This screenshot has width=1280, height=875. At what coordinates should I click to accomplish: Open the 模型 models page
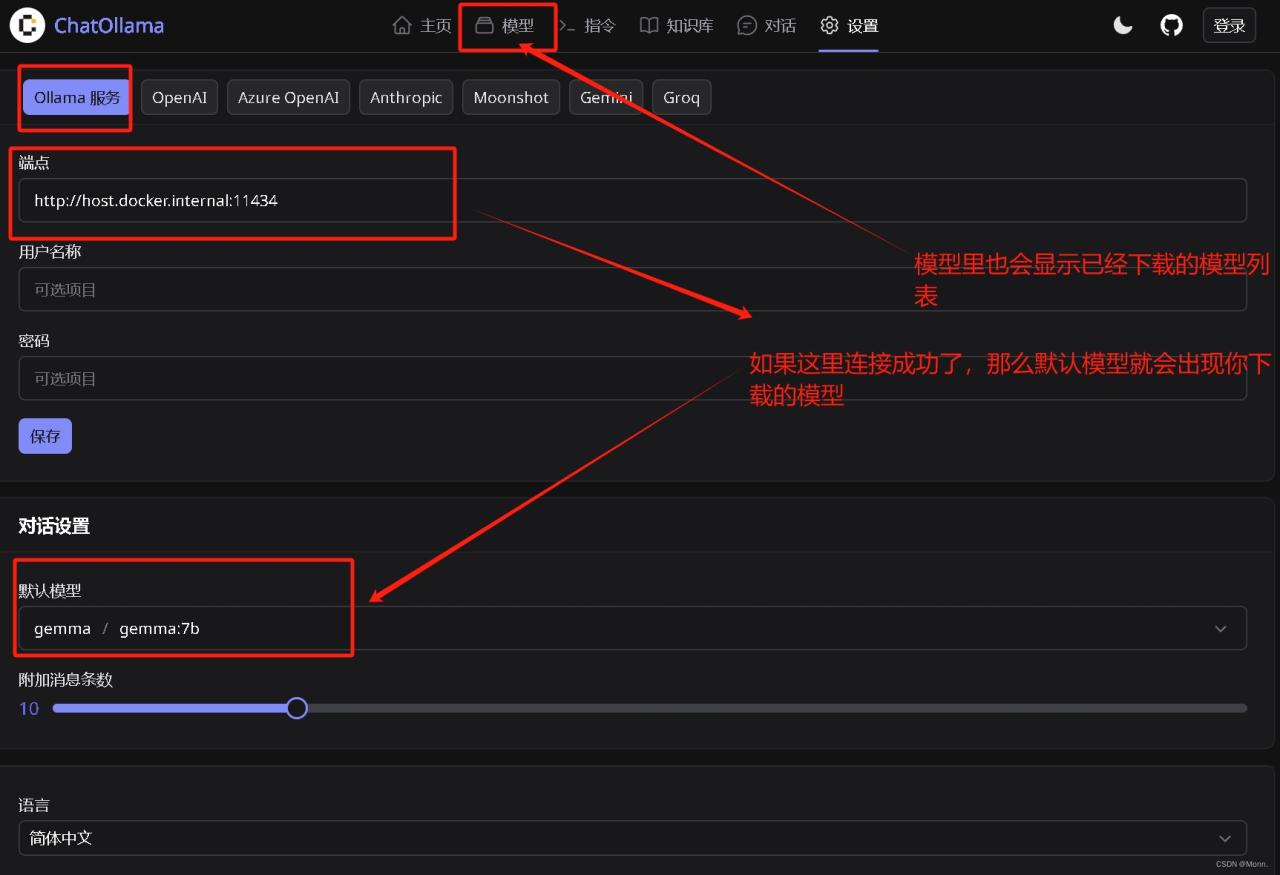pos(505,26)
